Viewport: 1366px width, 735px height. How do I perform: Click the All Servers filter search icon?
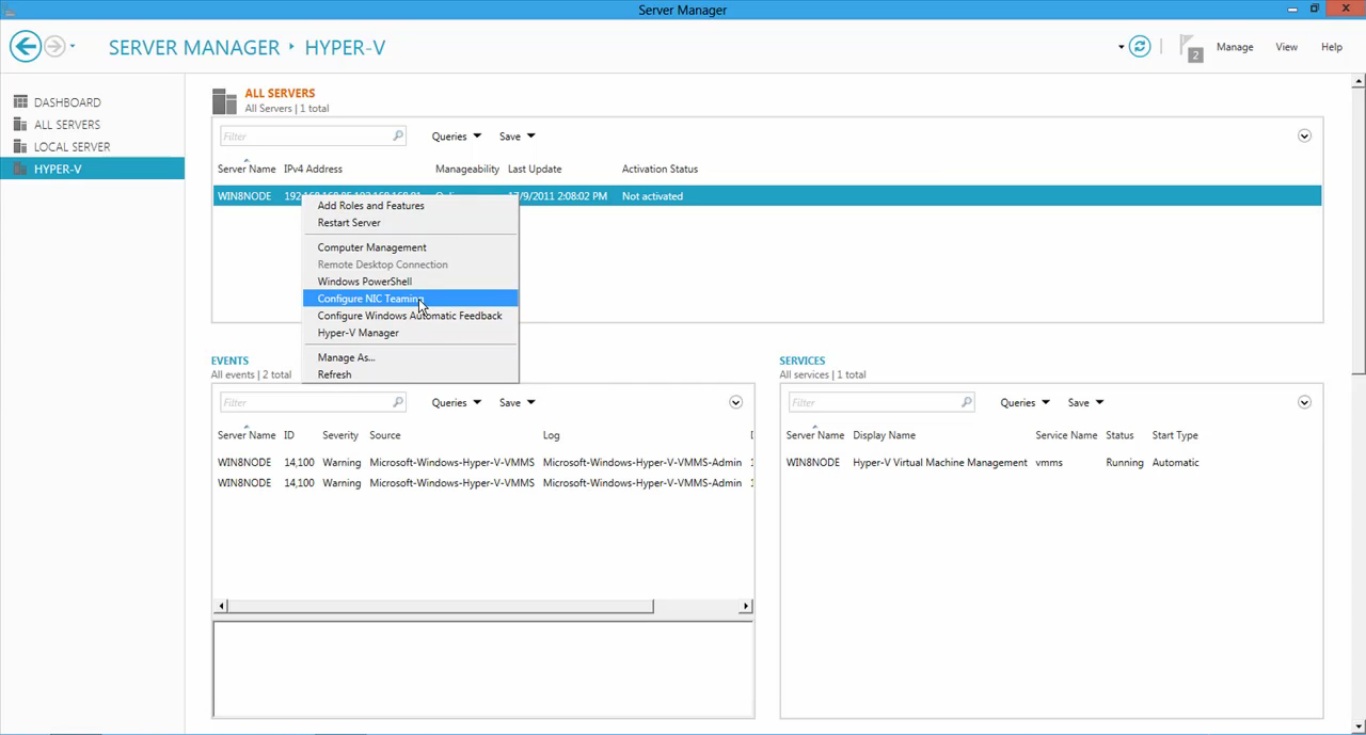click(x=398, y=136)
